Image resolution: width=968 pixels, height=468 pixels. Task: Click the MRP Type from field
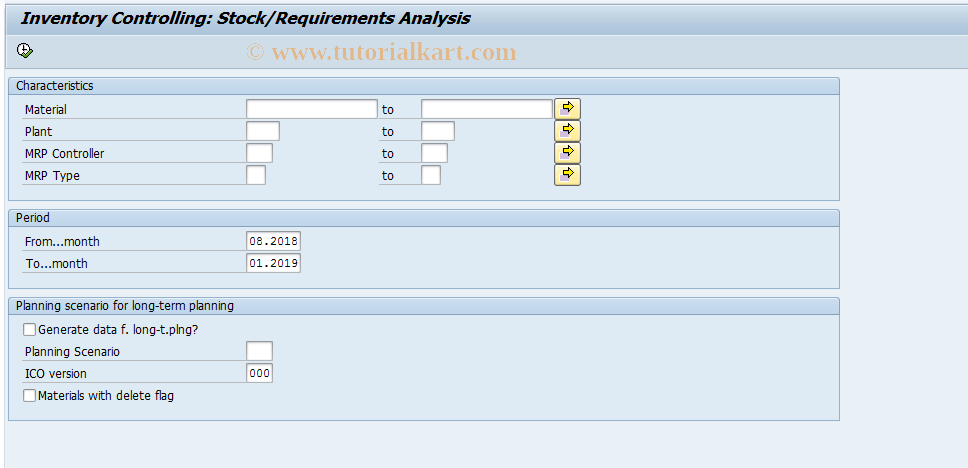(256, 175)
